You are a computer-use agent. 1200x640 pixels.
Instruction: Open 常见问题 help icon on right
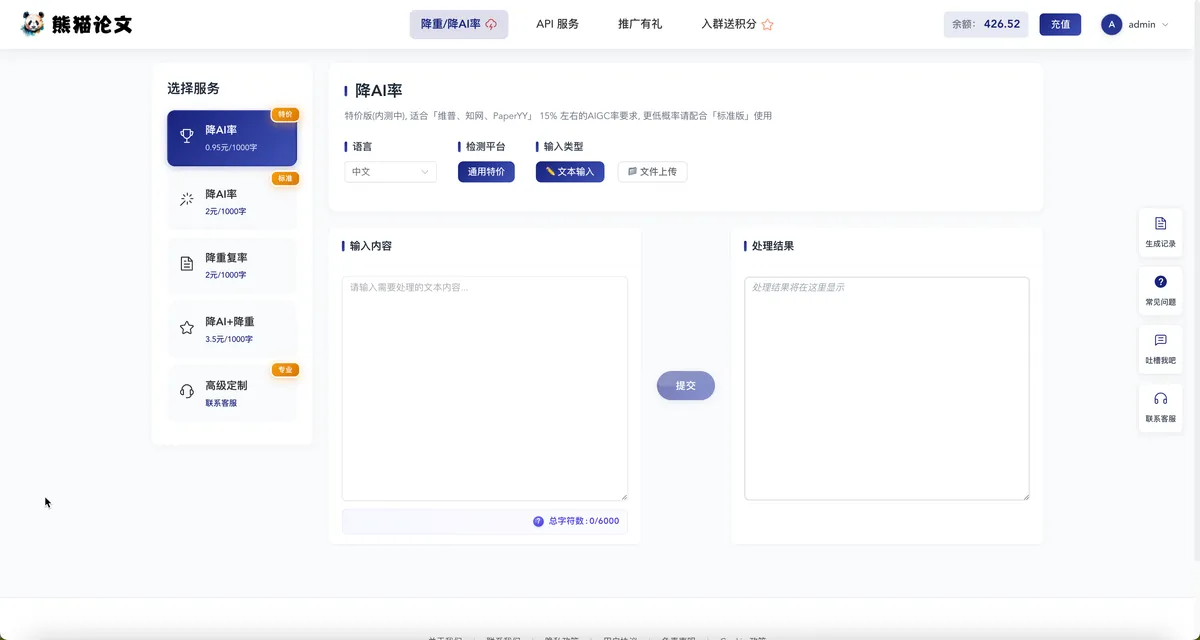[1160, 282]
